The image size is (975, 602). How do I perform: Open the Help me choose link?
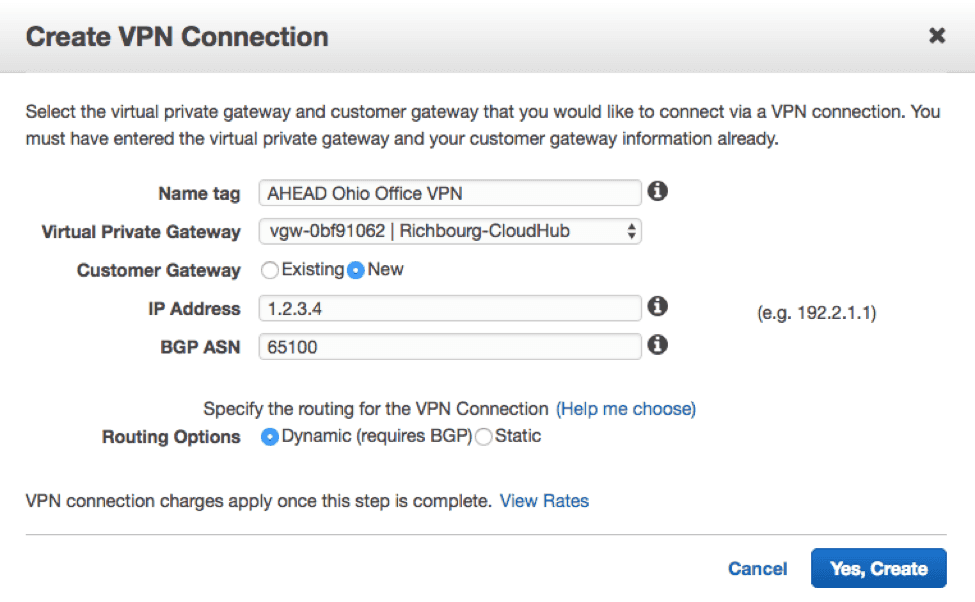[x=626, y=409]
